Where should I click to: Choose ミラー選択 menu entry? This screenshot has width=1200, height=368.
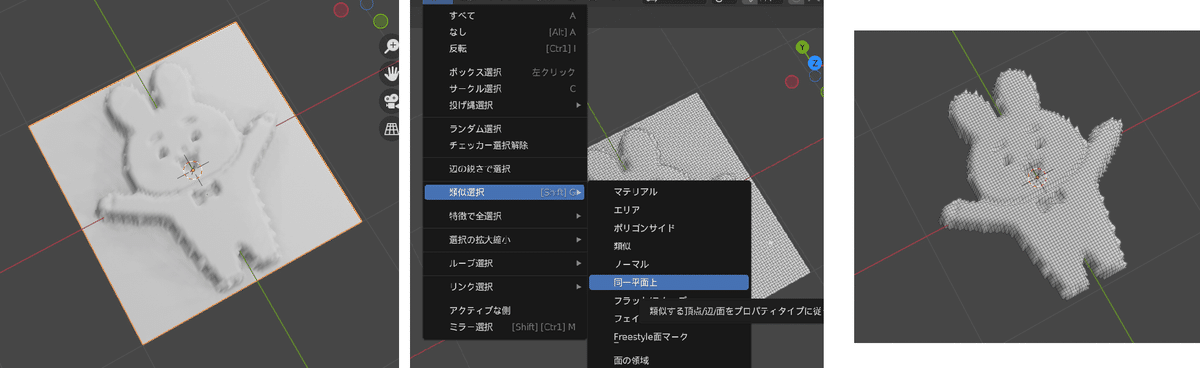[x=505, y=327]
